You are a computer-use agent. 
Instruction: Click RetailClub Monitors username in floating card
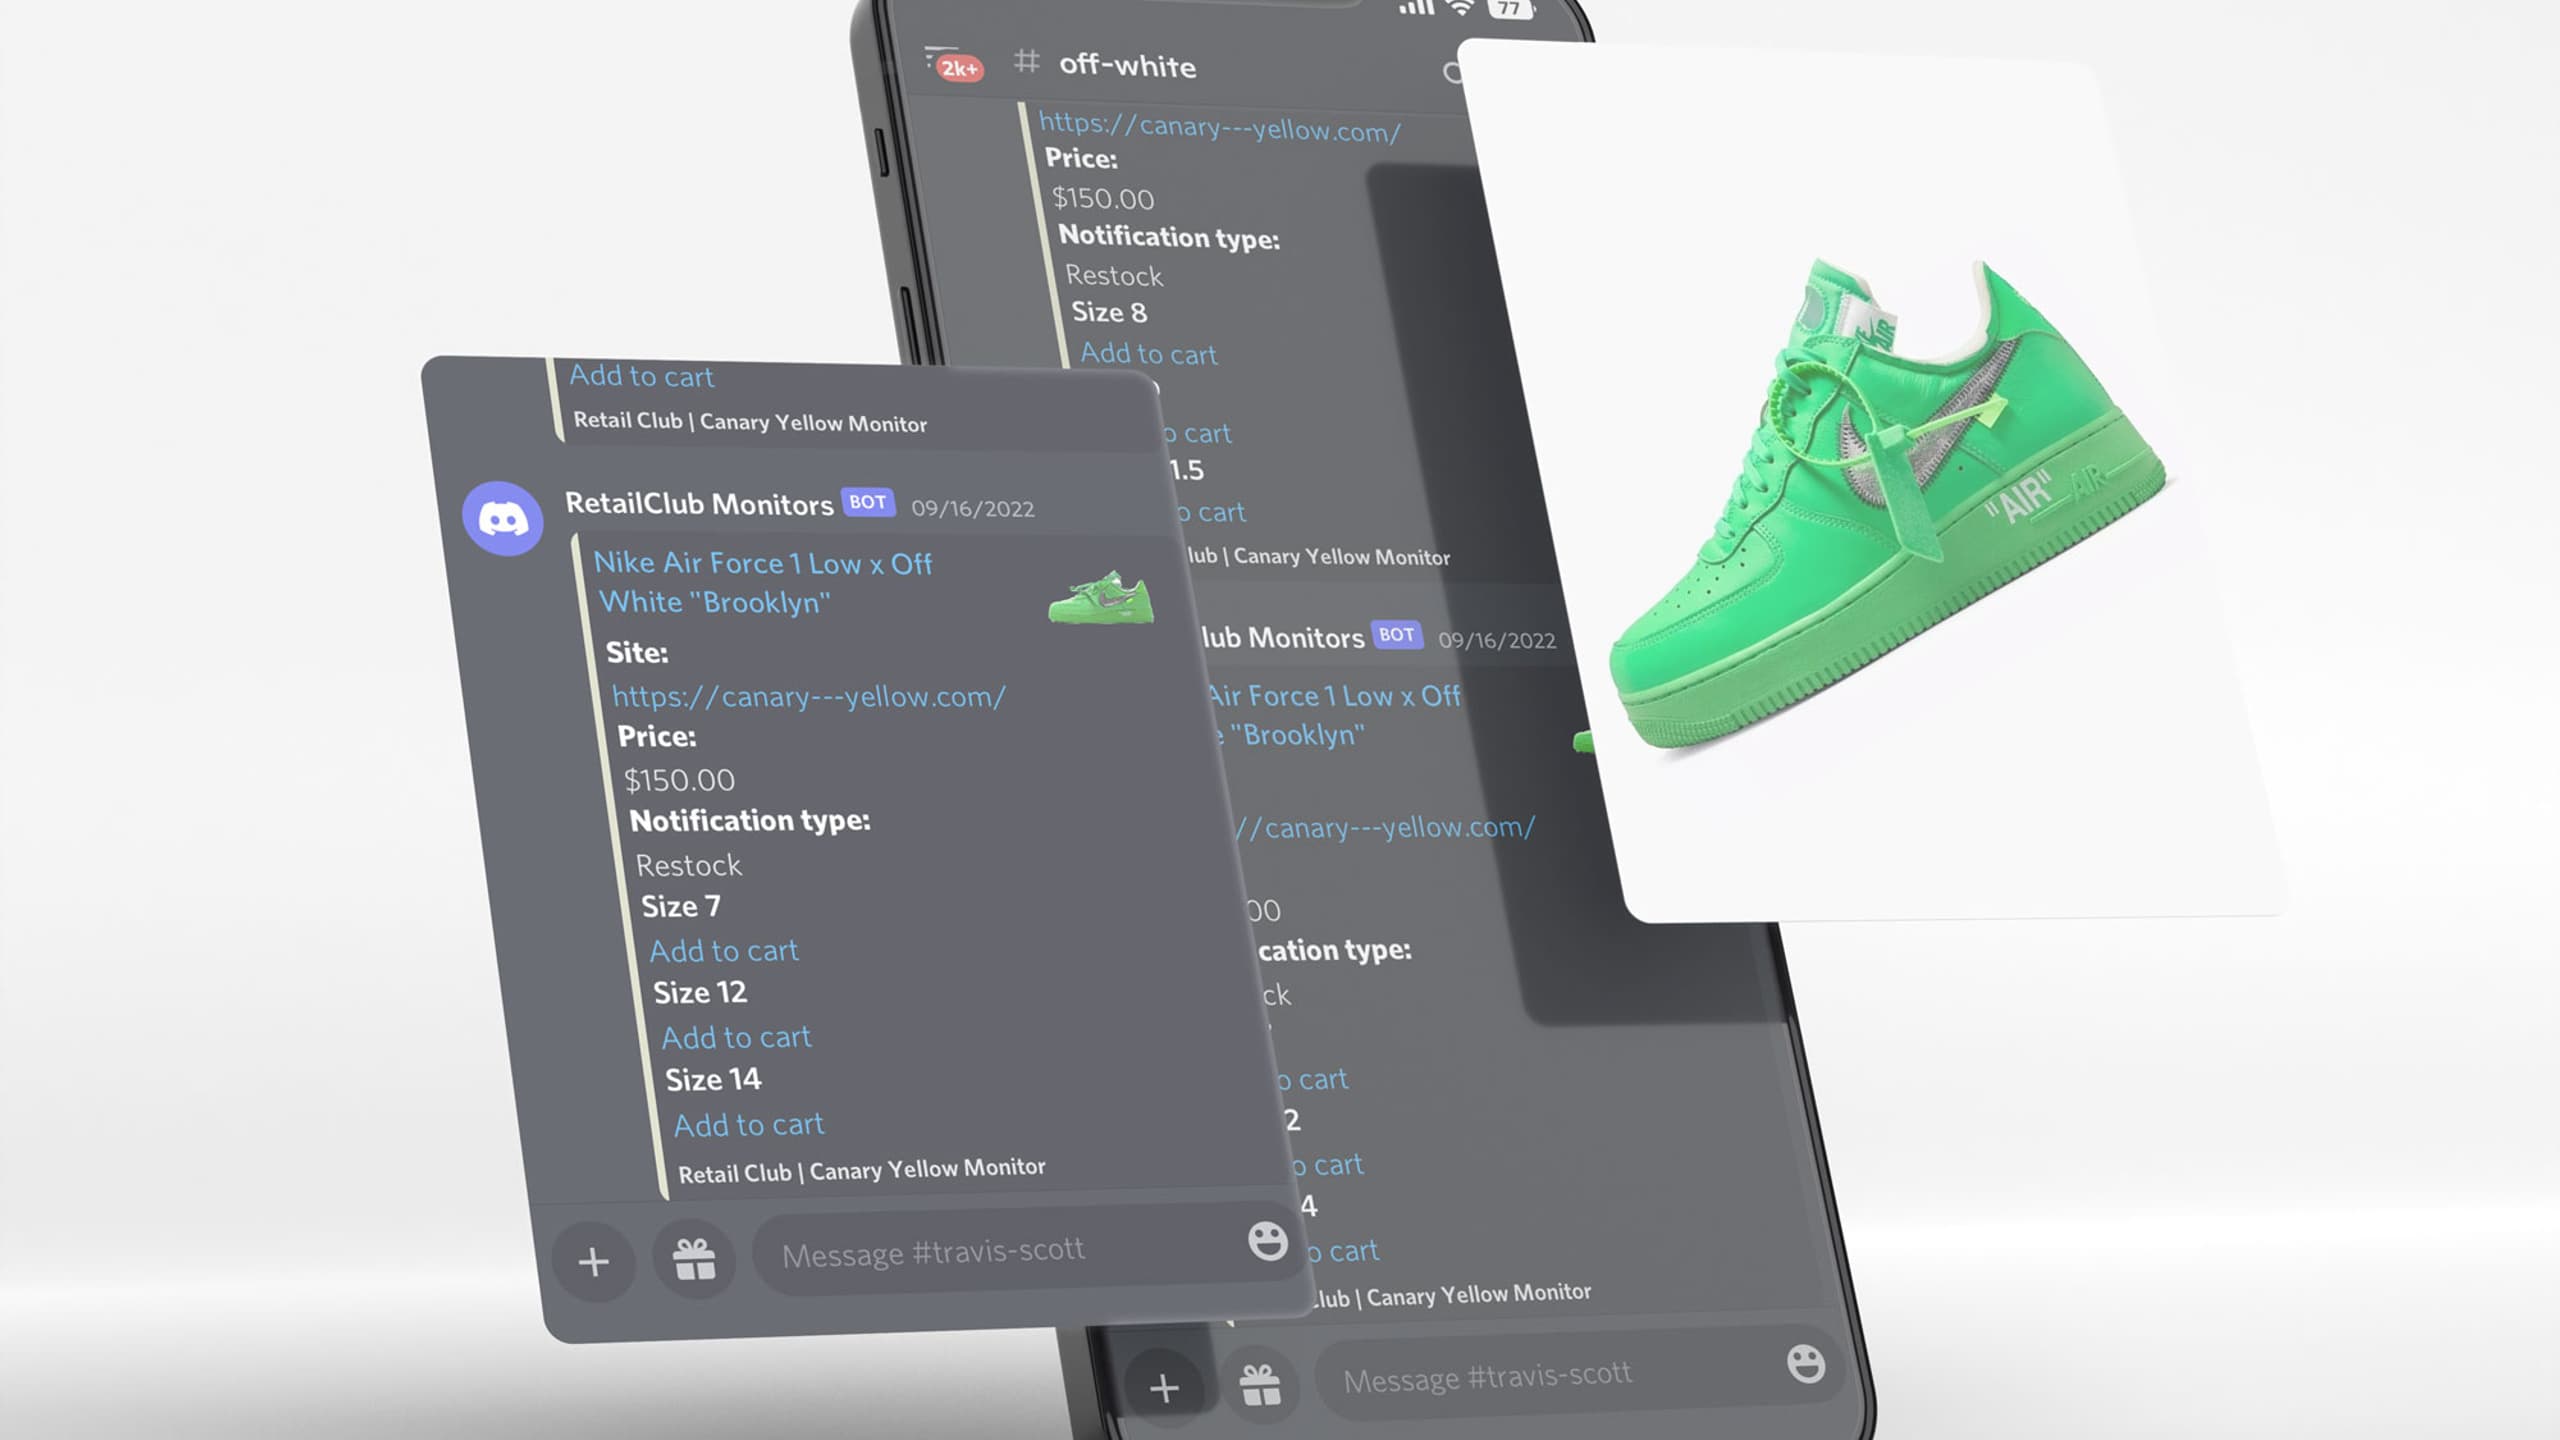point(699,503)
